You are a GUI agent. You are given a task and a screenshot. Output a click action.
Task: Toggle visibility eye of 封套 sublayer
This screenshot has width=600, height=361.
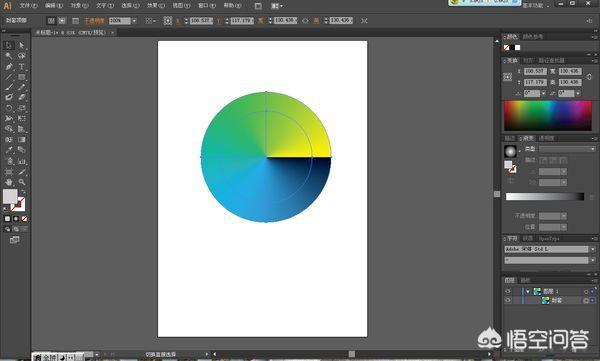(508, 301)
